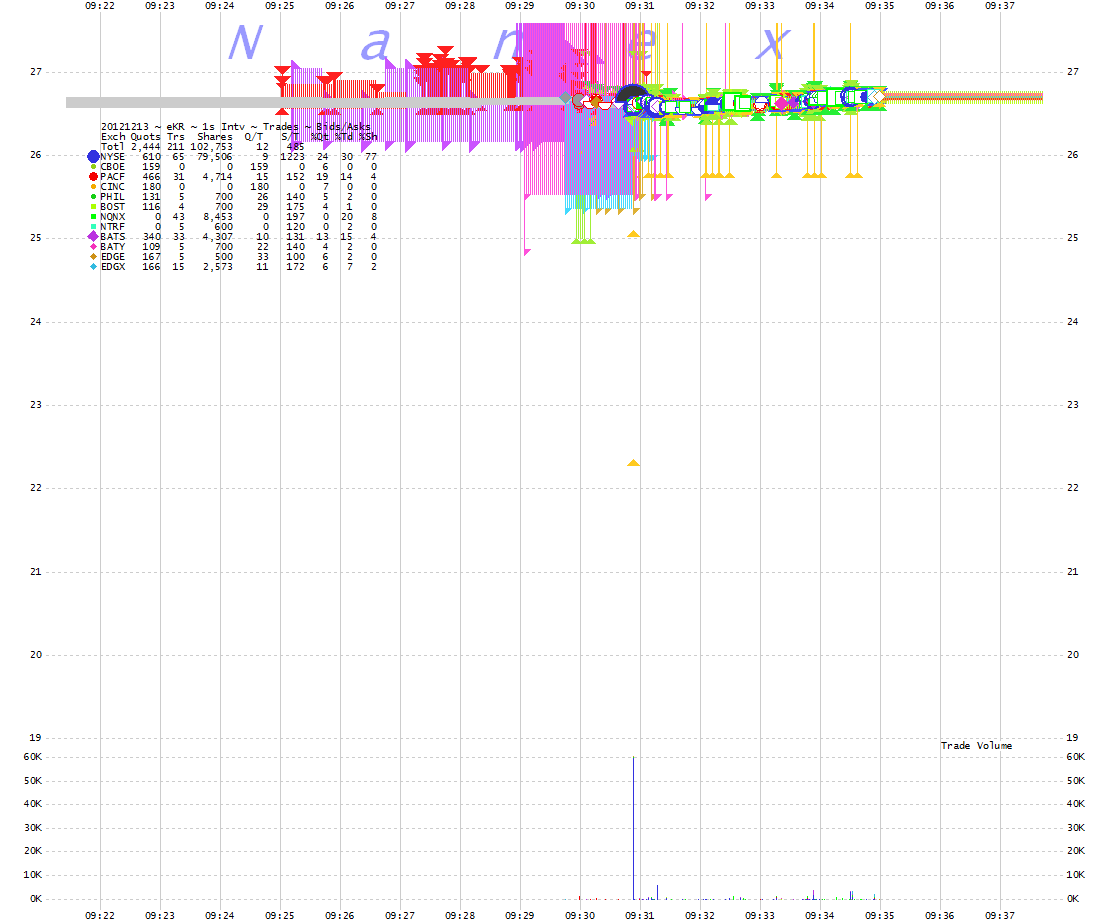This screenshot has width=1109, height=922.
Task: Click the NYSE S/T value 1223
Action: point(293,157)
